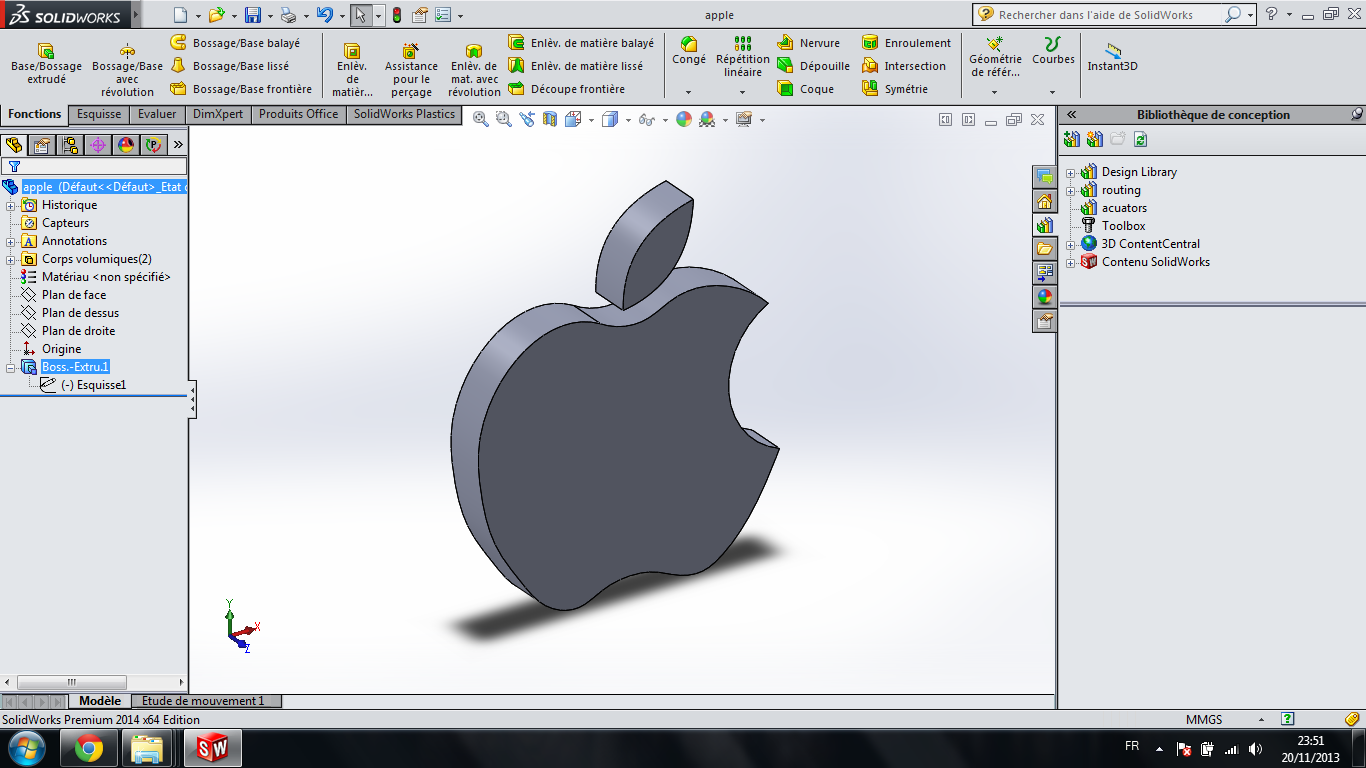Screen dimensions: 1366x768
Task: Select (-) Esquisse1 sketch item
Action: [93, 385]
